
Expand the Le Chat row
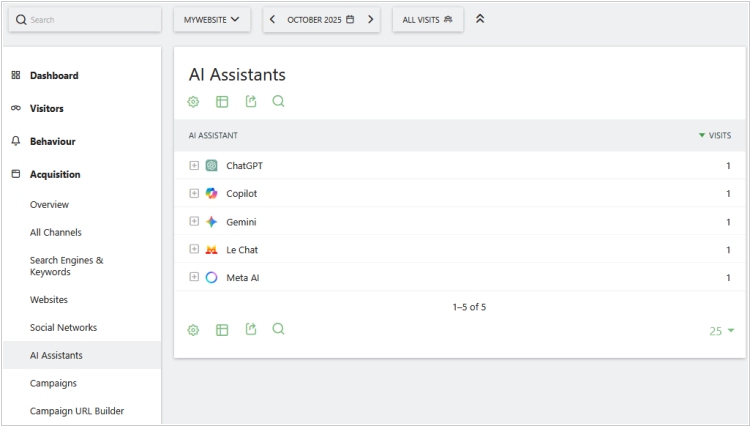tap(194, 250)
